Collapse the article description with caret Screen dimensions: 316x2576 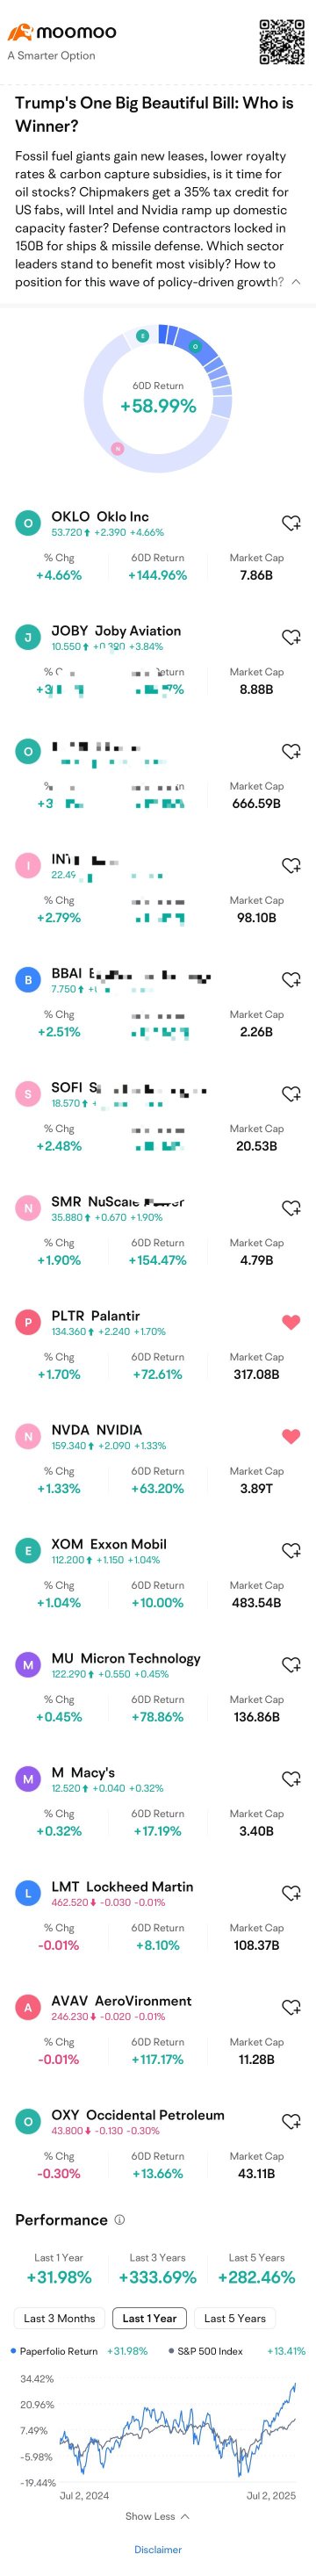point(296,282)
